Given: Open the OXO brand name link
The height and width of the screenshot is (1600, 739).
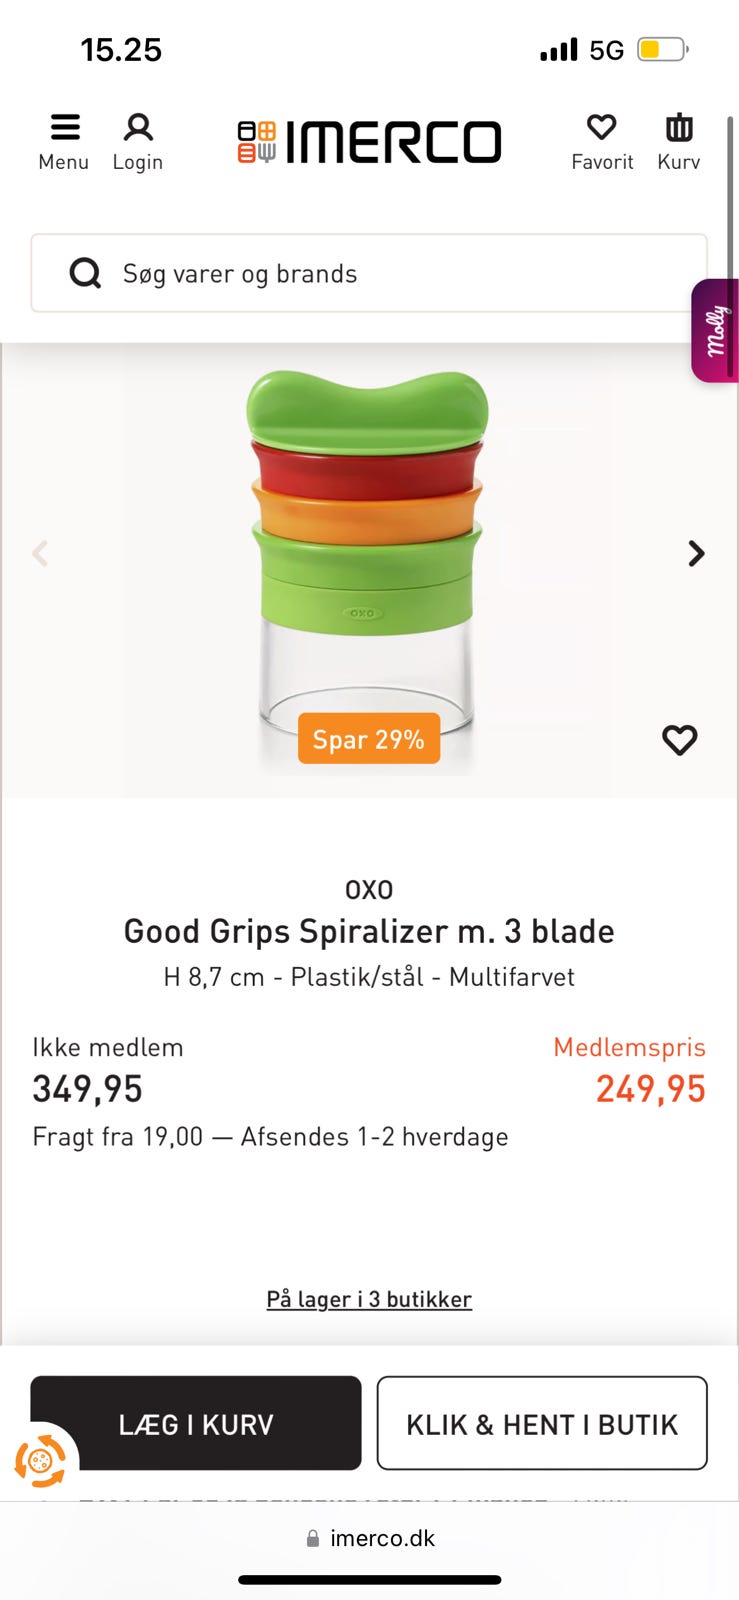Looking at the screenshot, I should pyautogui.click(x=369, y=889).
